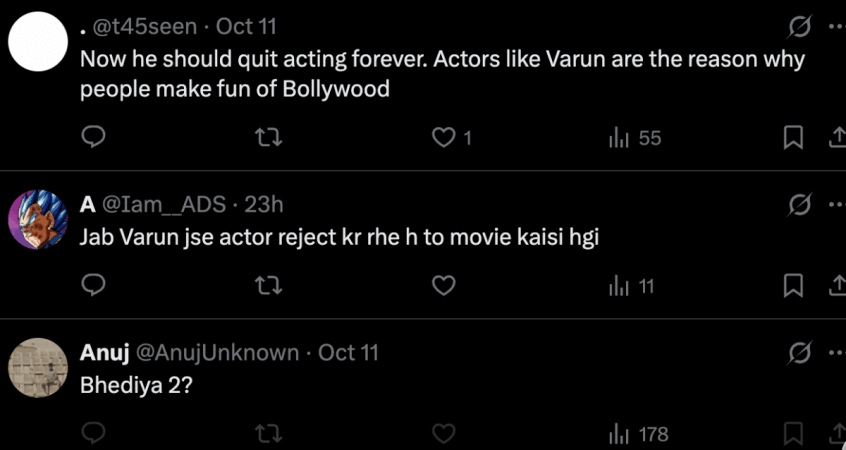
Task: Repost the t45seen tweet
Action: click(x=269, y=138)
